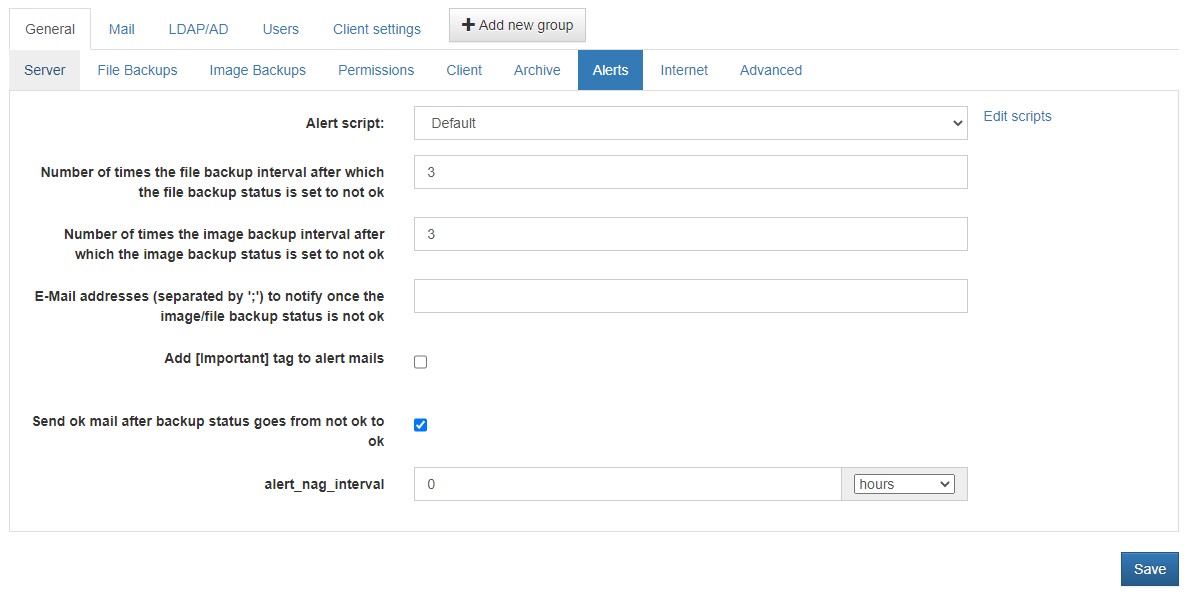Focus the alert_nag_interval value field
The image size is (1189, 599).
(x=628, y=484)
